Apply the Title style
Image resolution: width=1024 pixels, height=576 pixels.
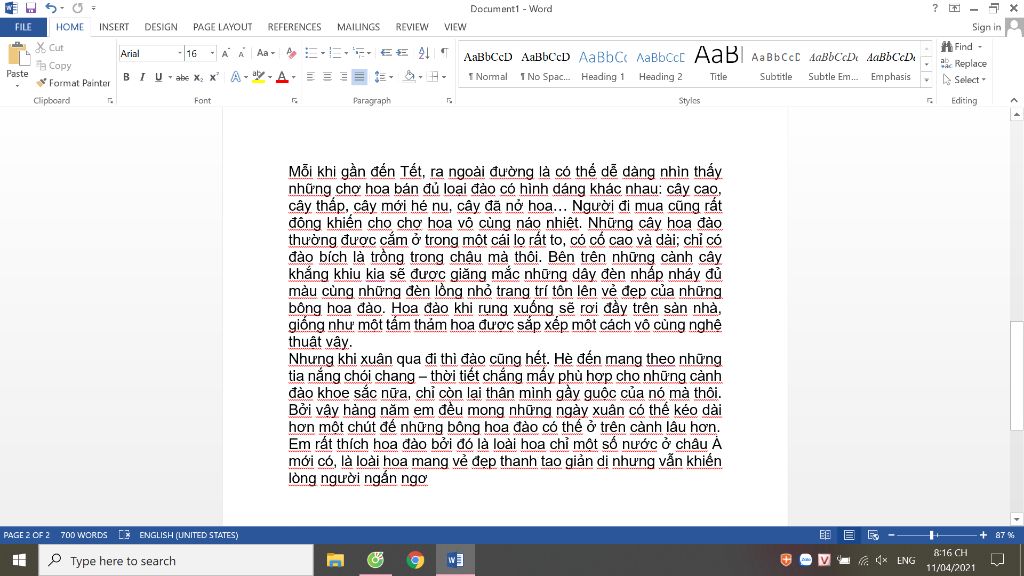(718, 65)
